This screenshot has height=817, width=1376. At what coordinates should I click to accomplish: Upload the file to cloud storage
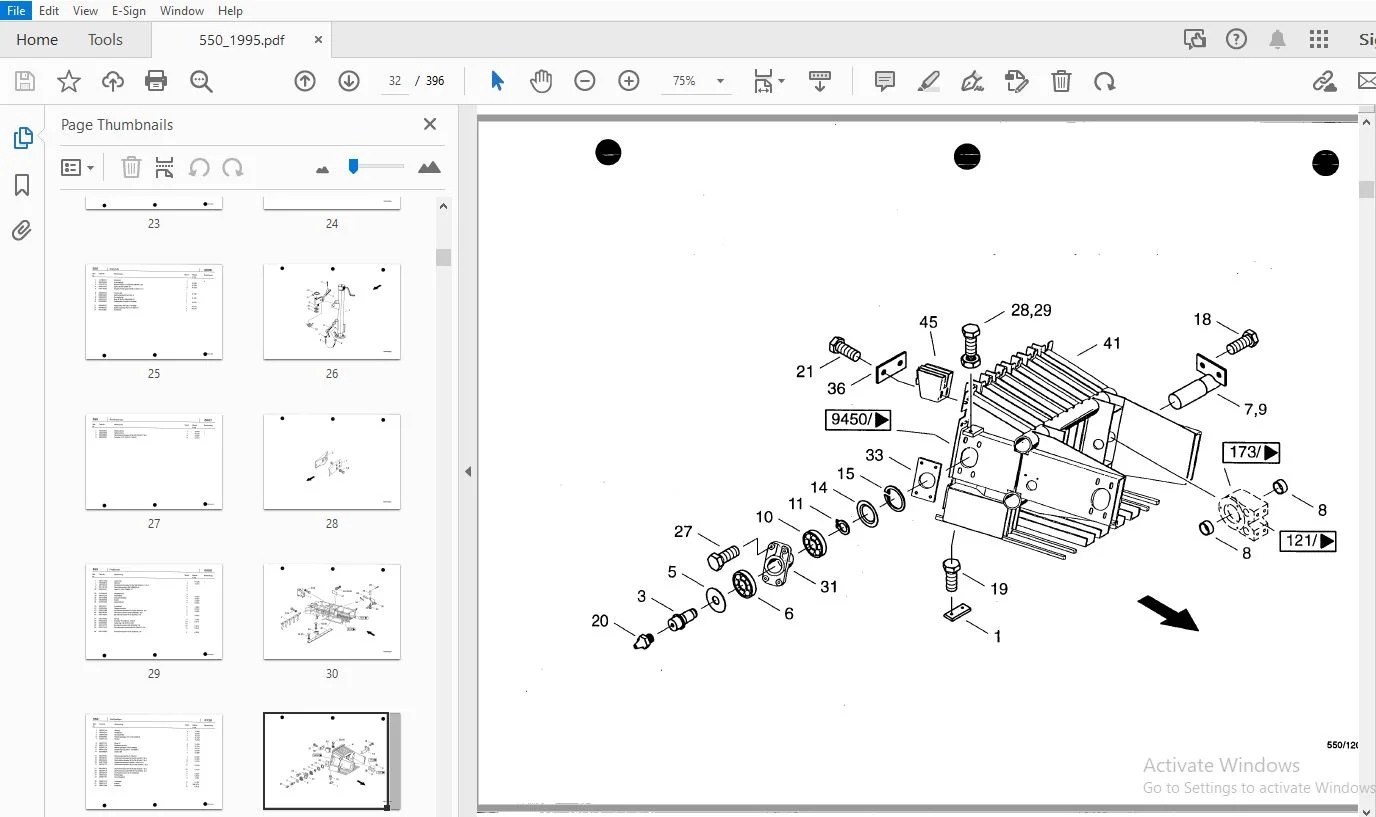tap(112, 81)
